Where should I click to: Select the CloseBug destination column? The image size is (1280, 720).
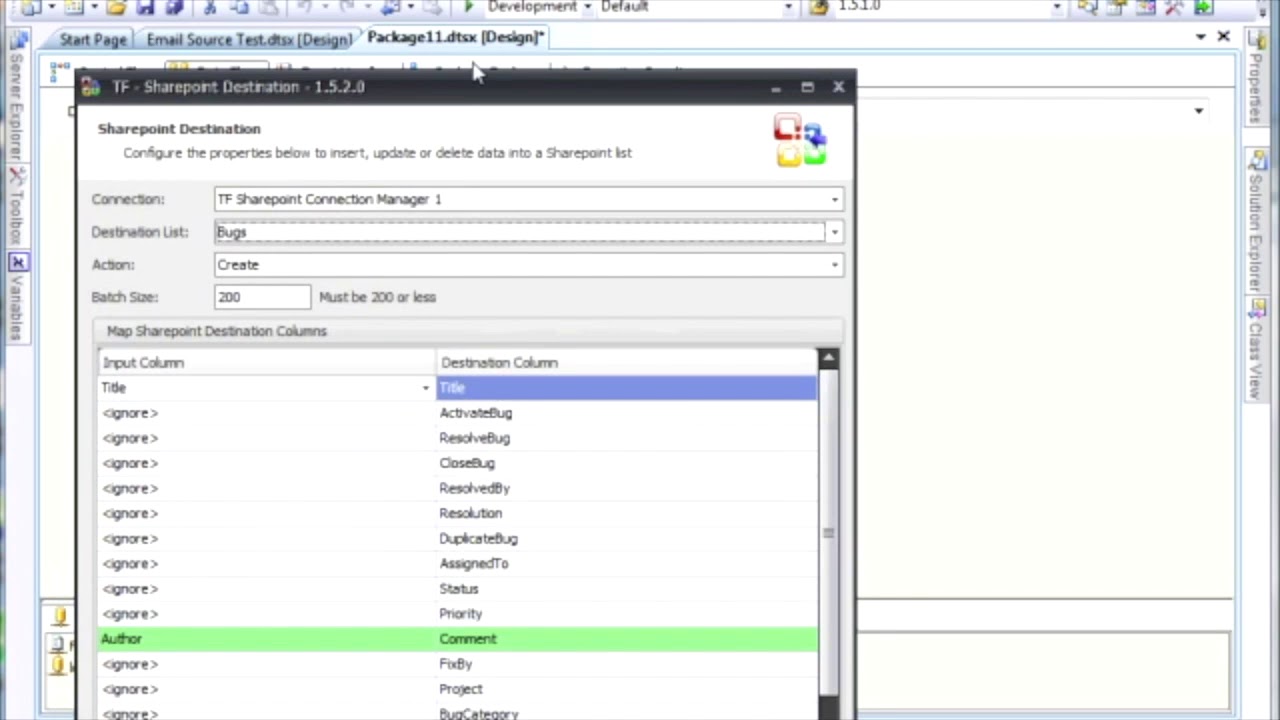pyautogui.click(x=627, y=463)
